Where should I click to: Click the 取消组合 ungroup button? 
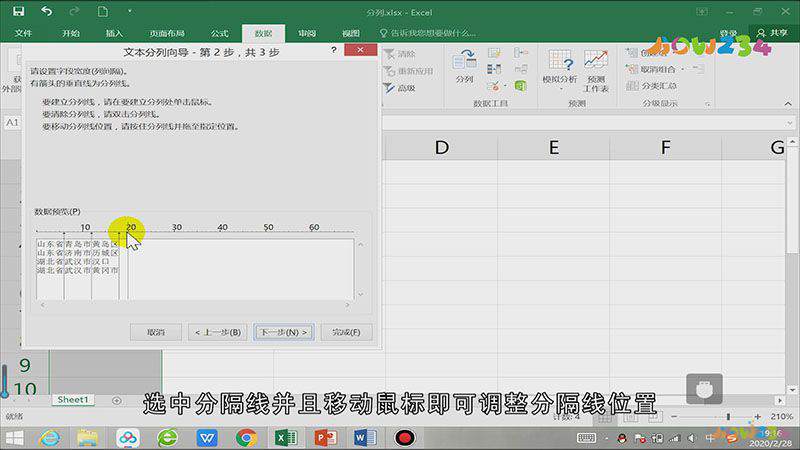pyautogui.click(x=651, y=69)
